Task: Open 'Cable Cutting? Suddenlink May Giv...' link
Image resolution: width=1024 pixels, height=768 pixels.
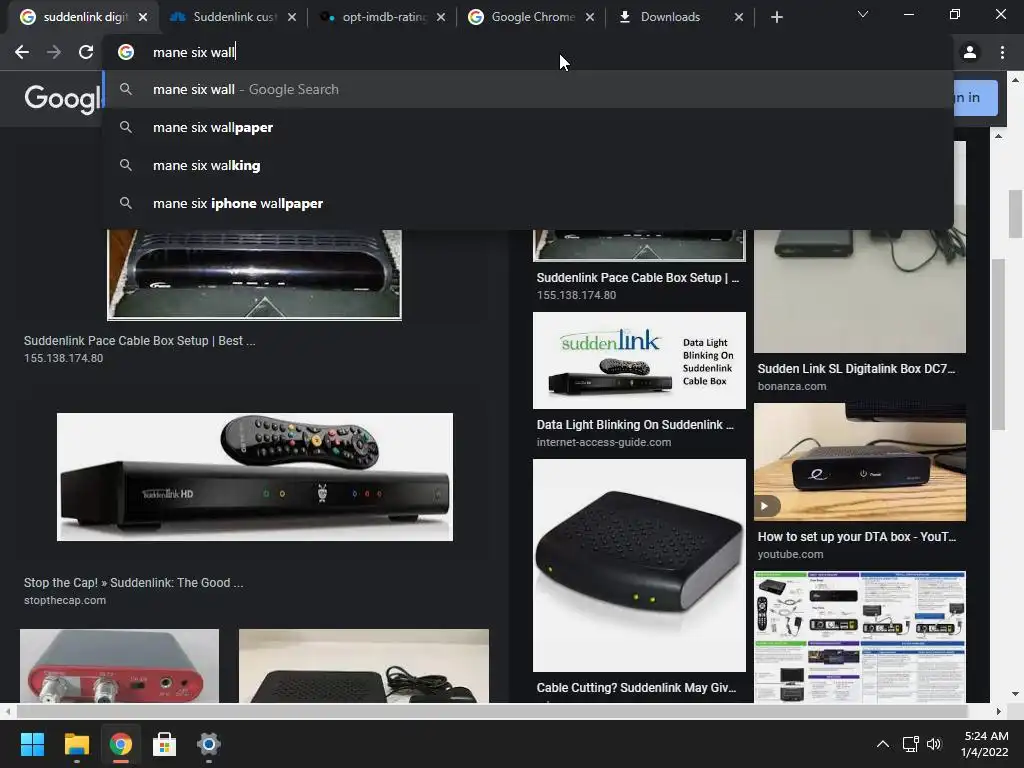Action: click(x=636, y=688)
